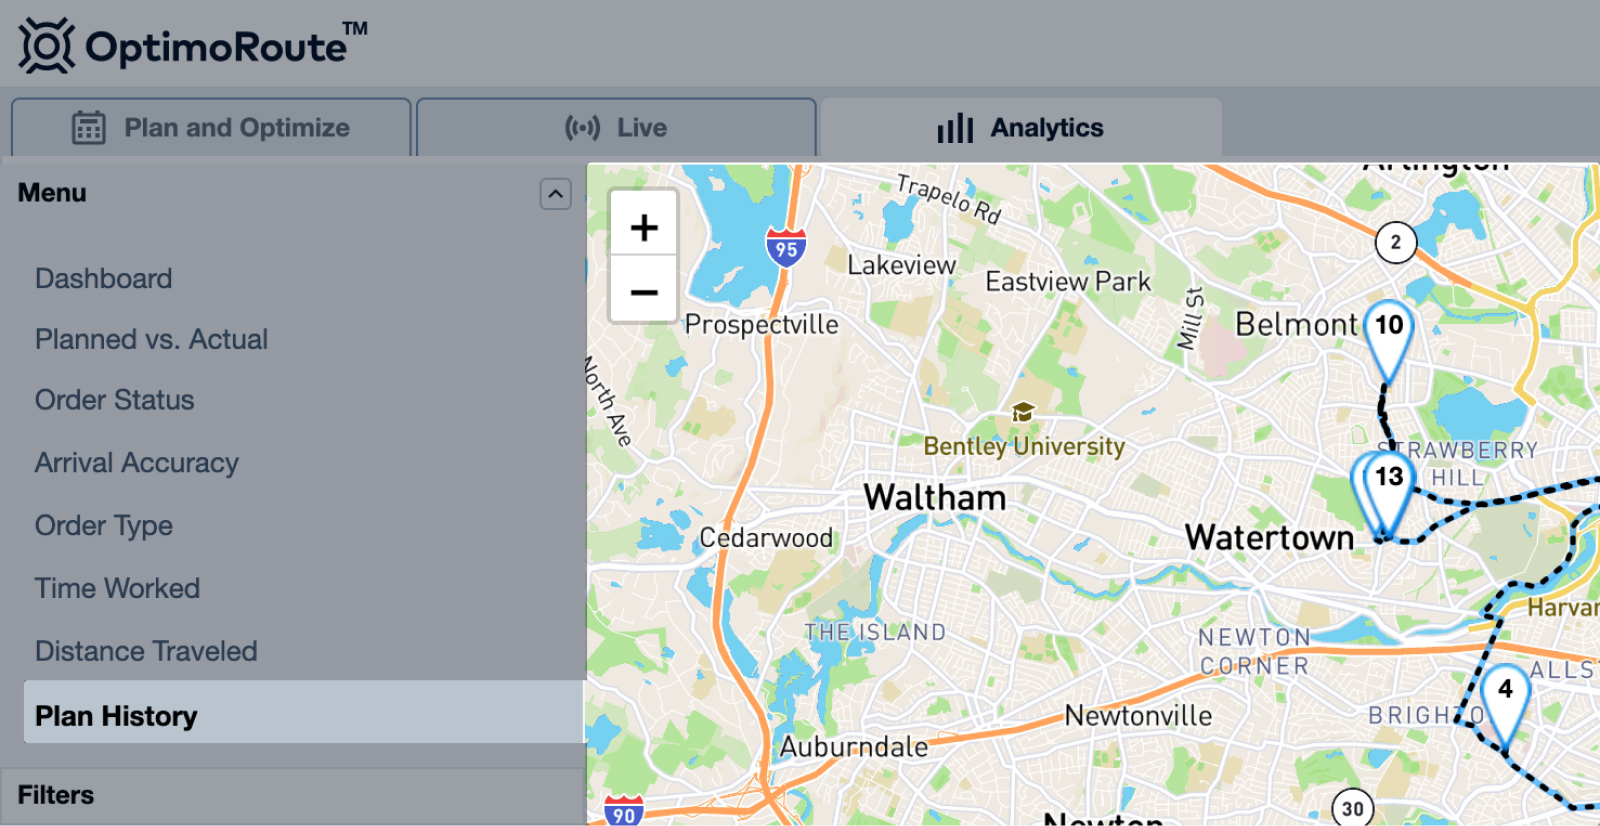Click the Bentley University map icon
Image resolution: width=1600 pixels, height=826 pixels.
tap(1022, 412)
